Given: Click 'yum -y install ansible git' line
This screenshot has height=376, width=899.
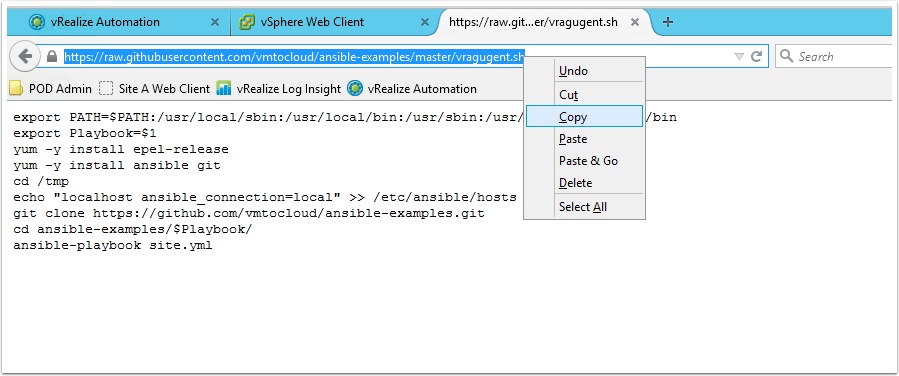Looking at the screenshot, I should coord(117,165).
